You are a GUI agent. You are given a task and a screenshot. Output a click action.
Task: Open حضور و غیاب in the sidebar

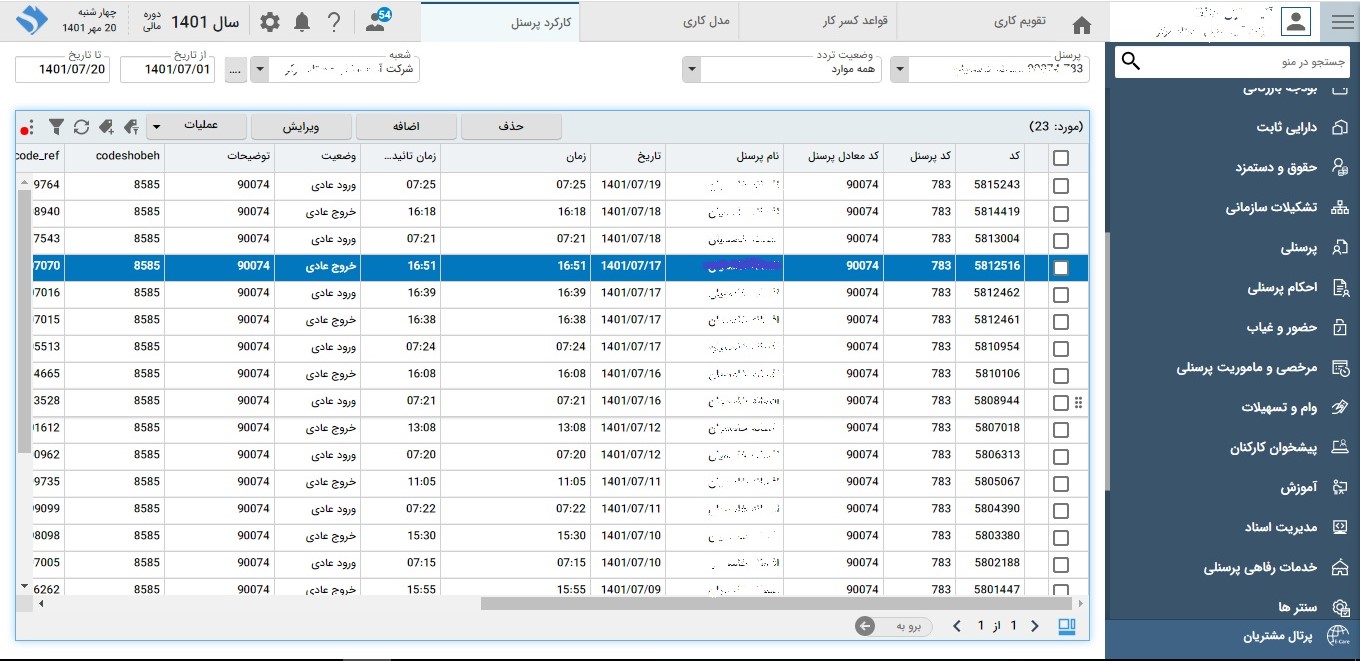pyautogui.click(x=1282, y=328)
